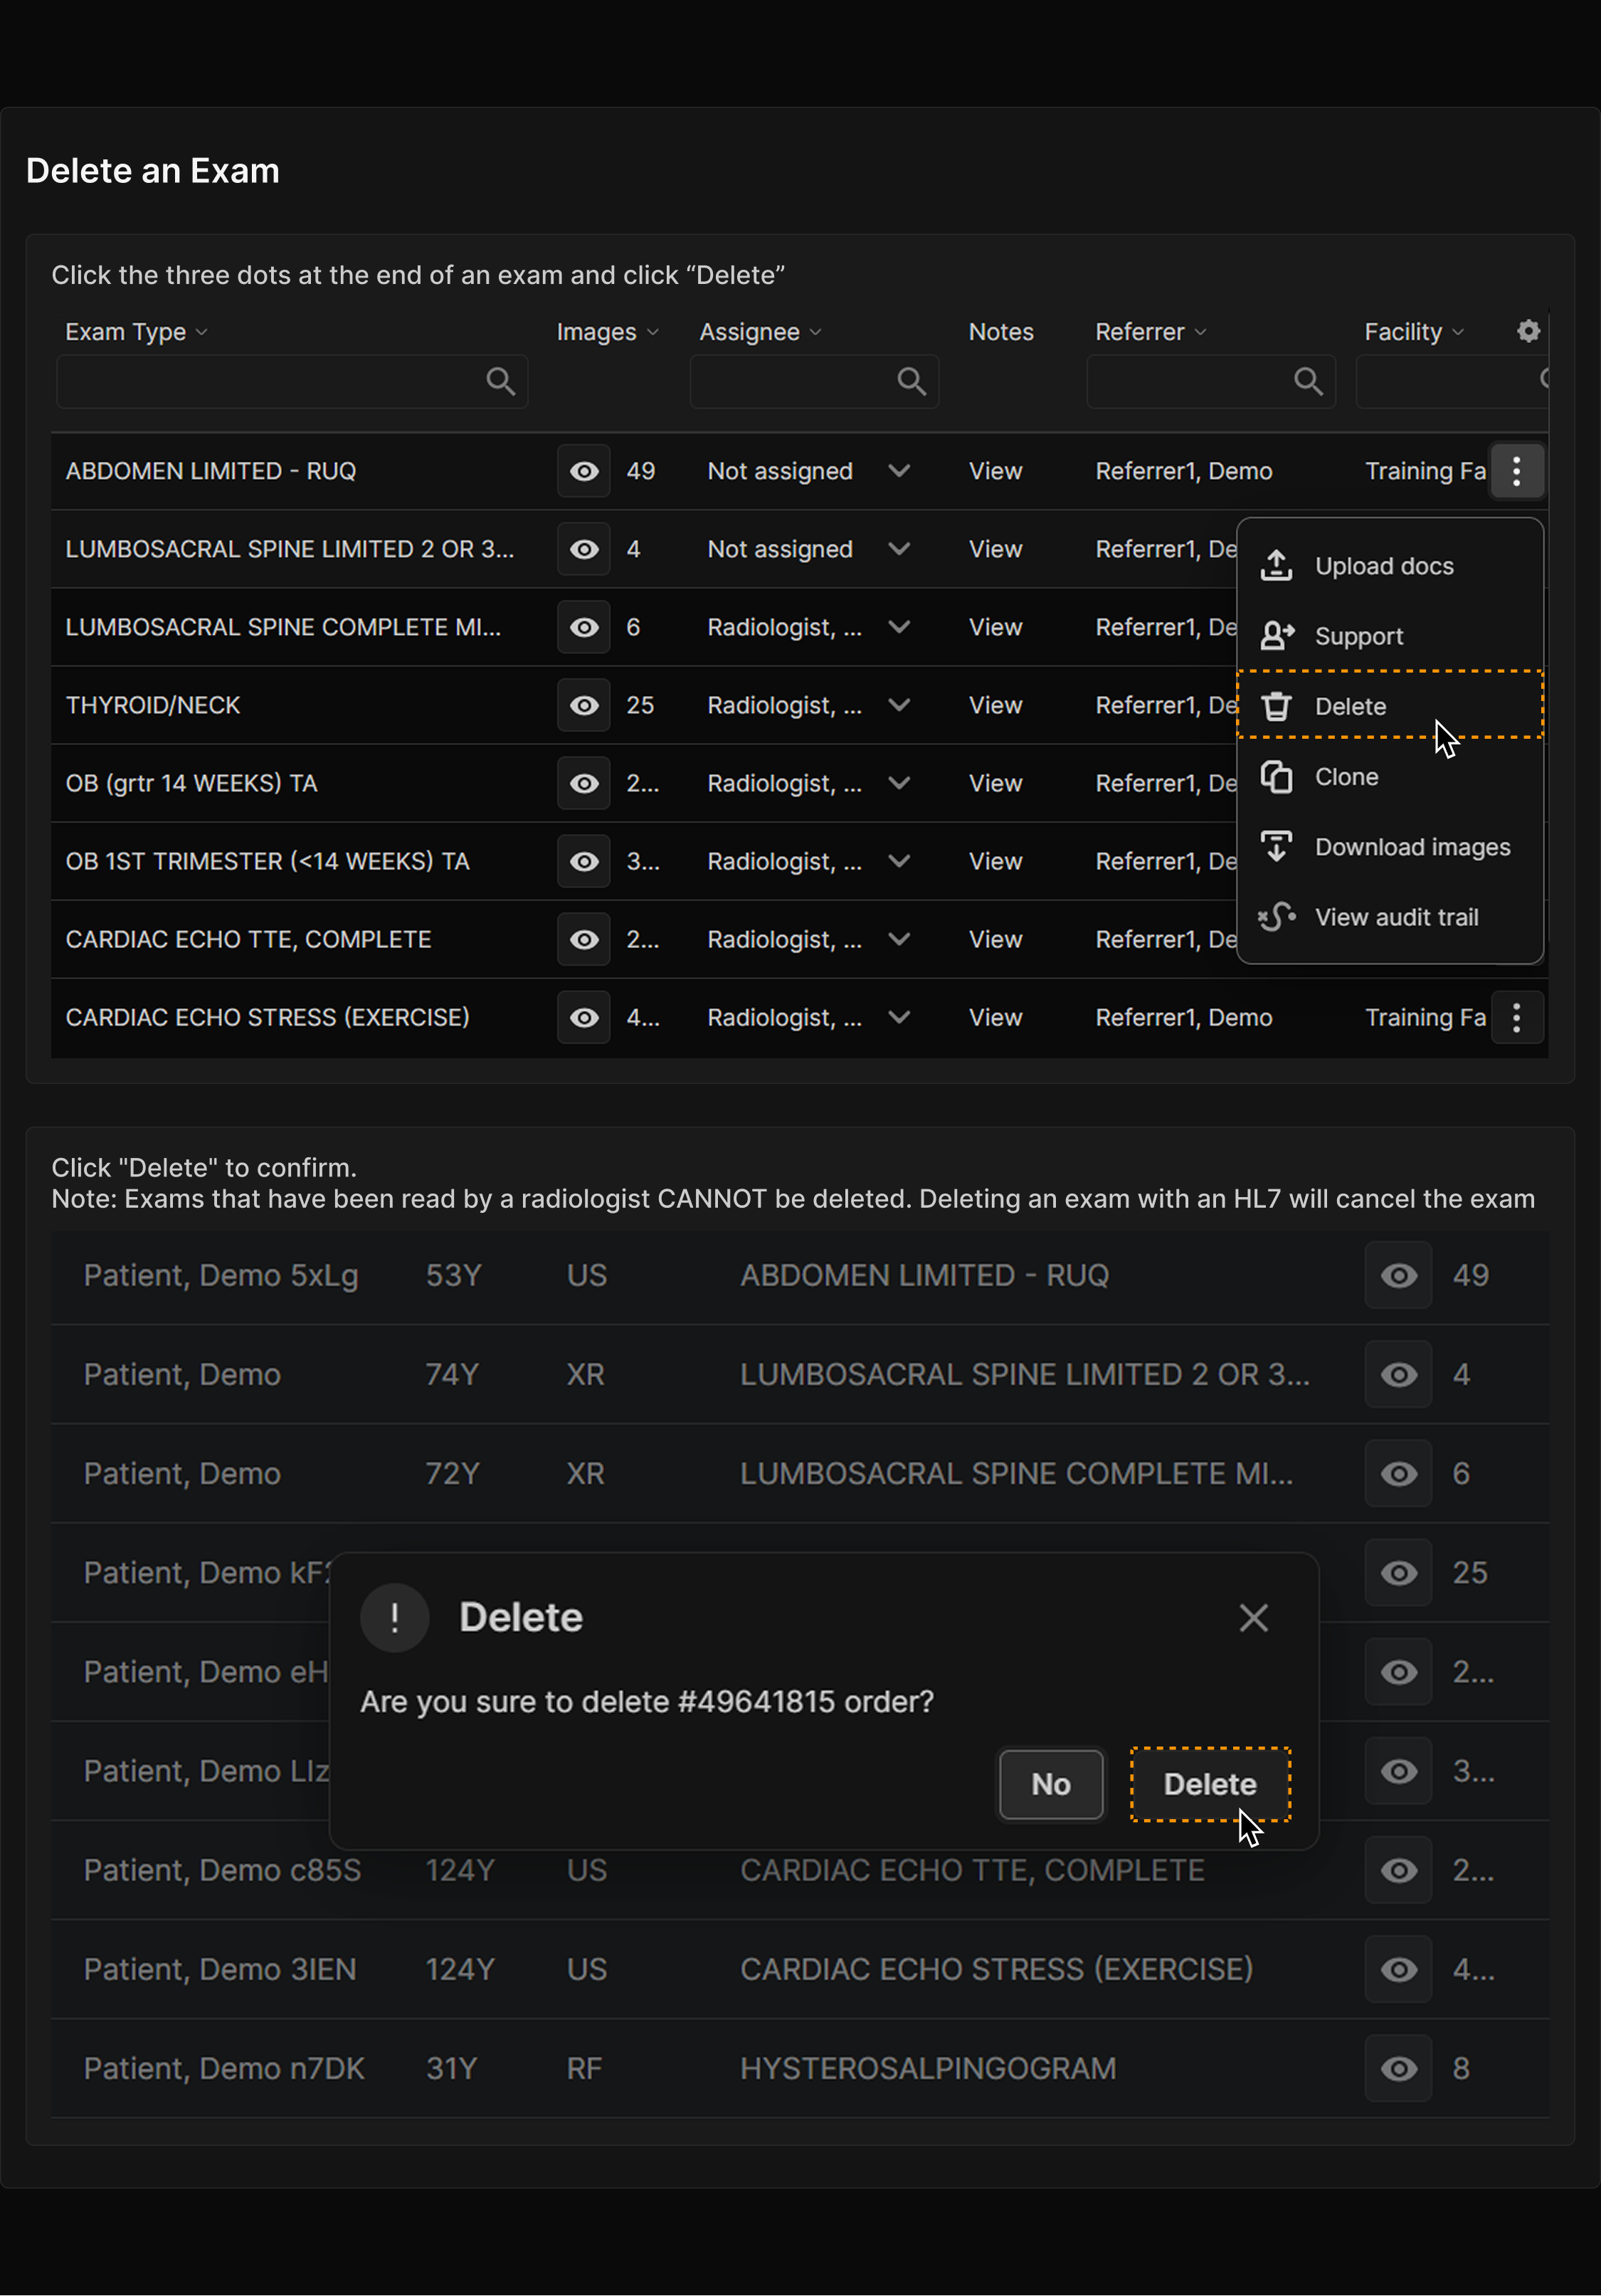Sort by Images column header
This screenshot has height=2296, width=1601.
tap(607, 332)
